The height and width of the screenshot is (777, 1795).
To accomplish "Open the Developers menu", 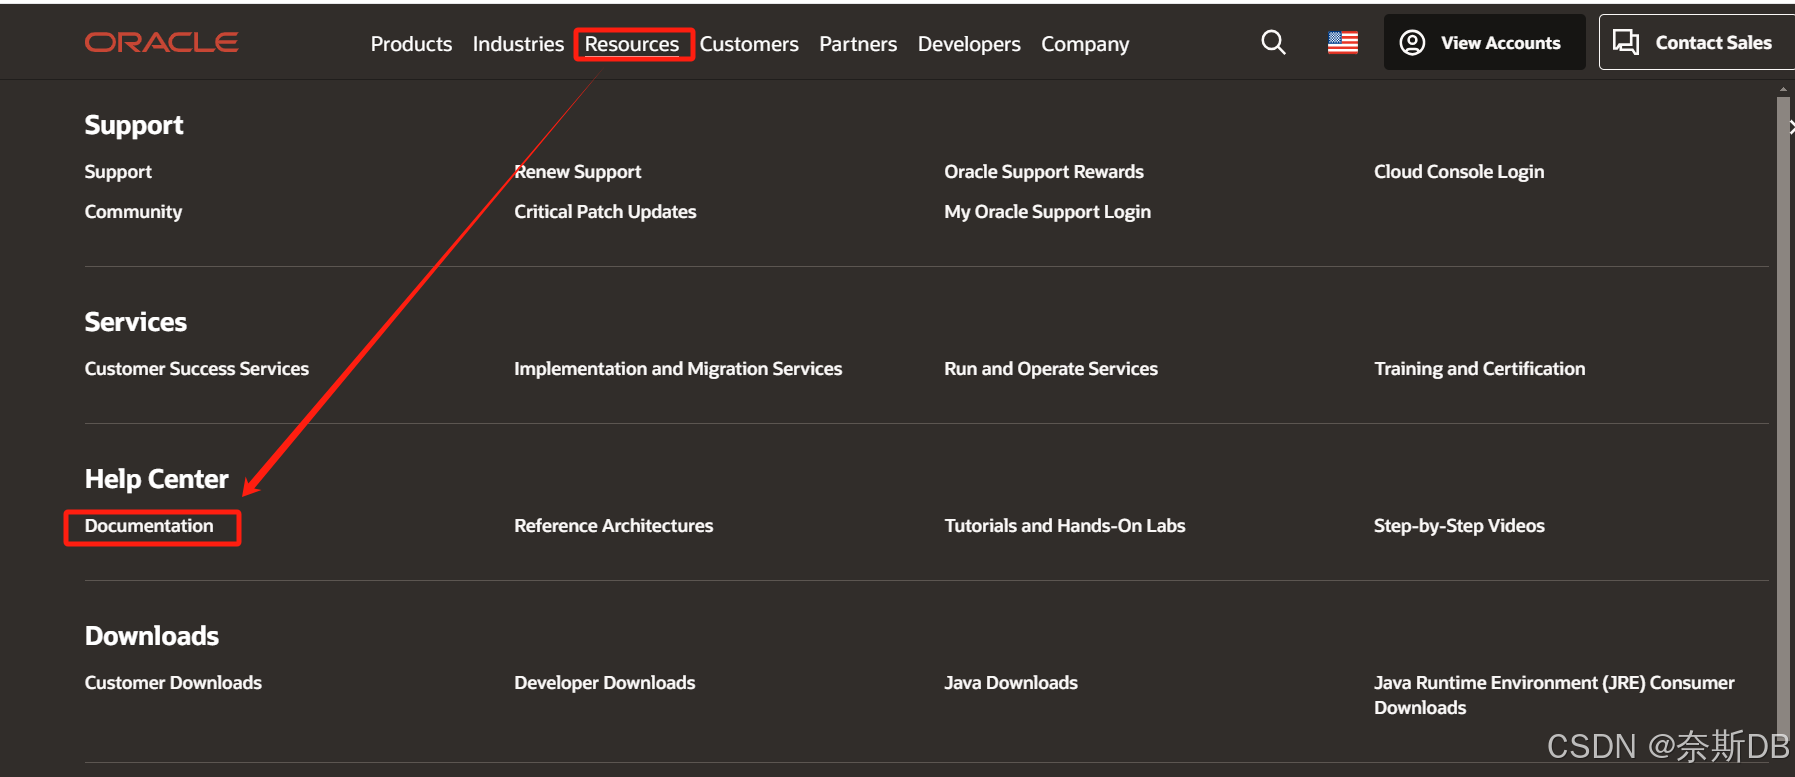I will [x=969, y=44].
